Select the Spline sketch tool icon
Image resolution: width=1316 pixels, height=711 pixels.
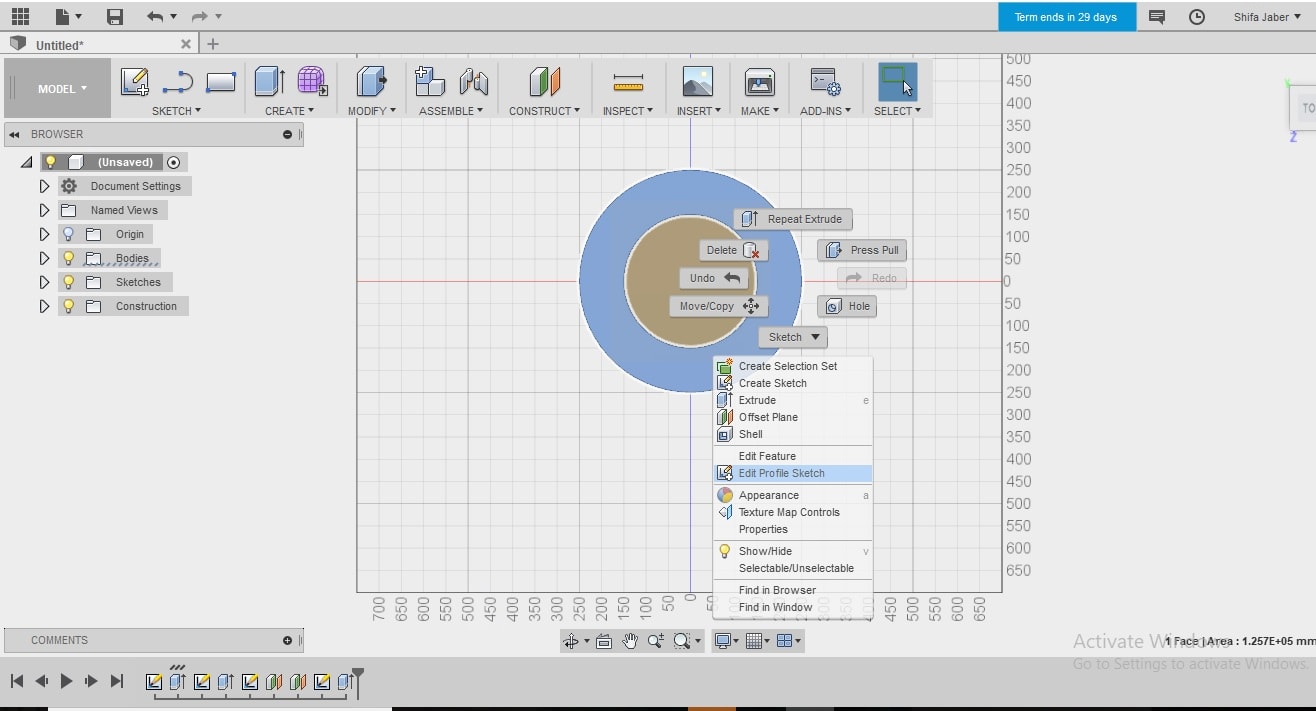pos(178,82)
